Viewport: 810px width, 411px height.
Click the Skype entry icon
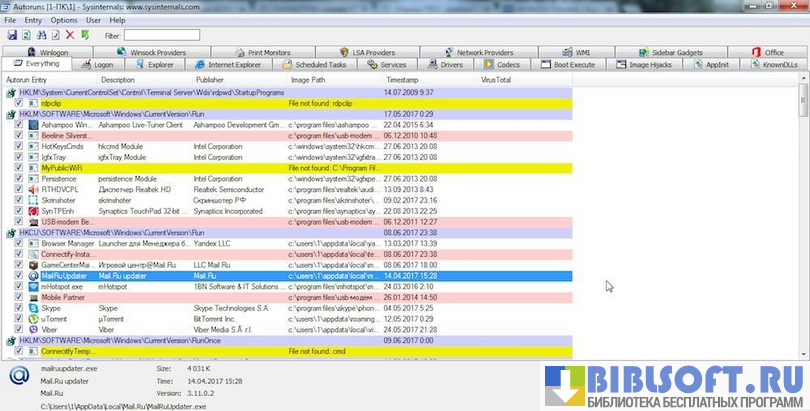33,308
